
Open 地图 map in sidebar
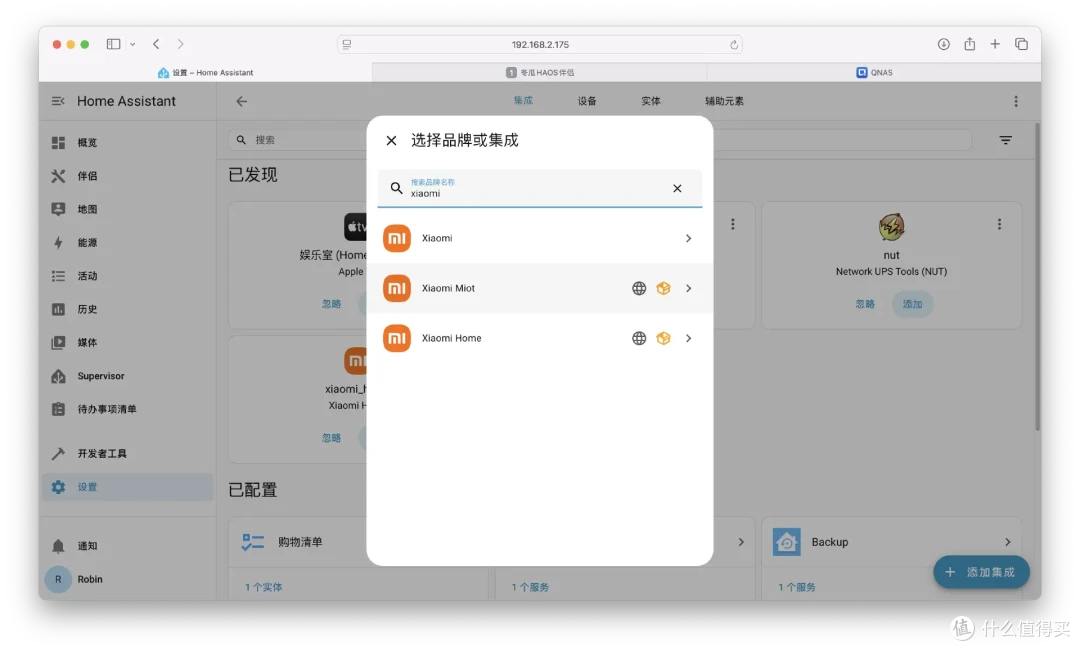pyautogui.click(x=127, y=209)
